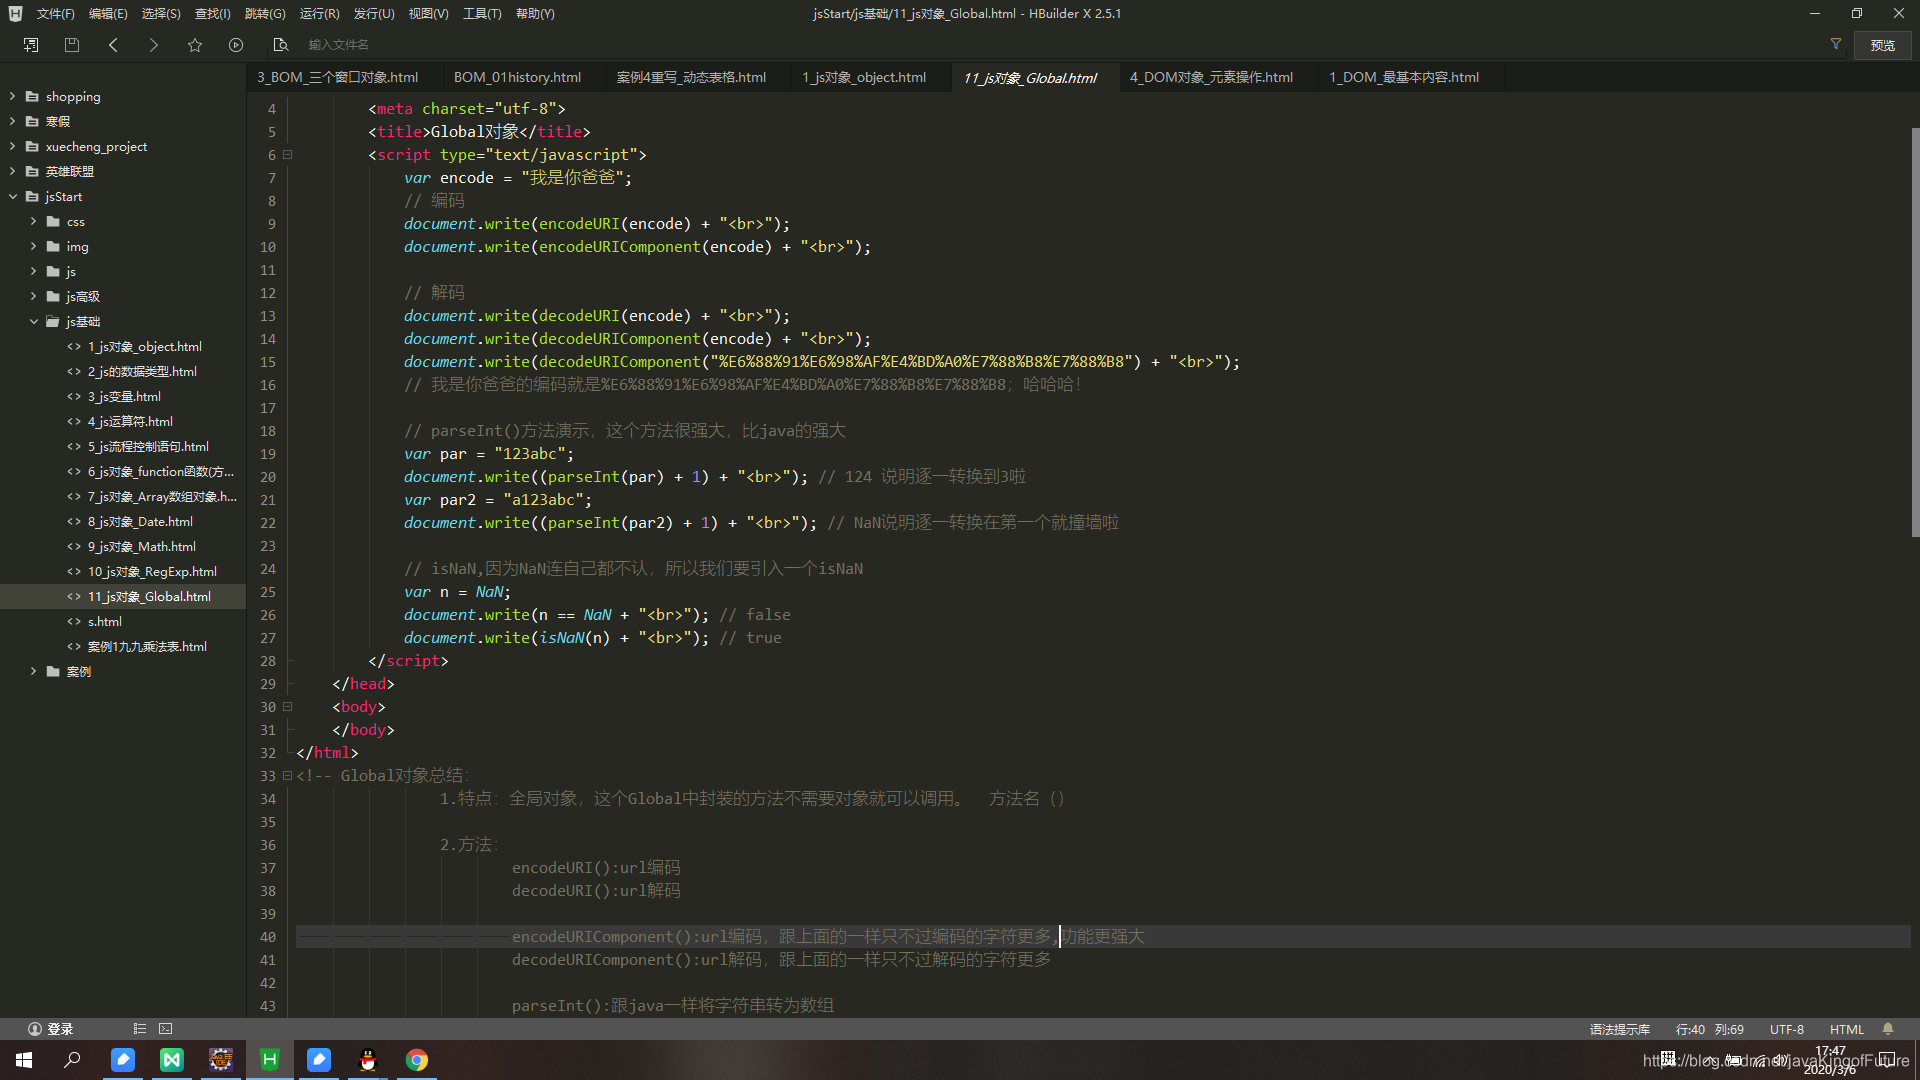Expand the xuecheng_project folder
This screenshot has height=1080, width=1920.
point(12,146)
